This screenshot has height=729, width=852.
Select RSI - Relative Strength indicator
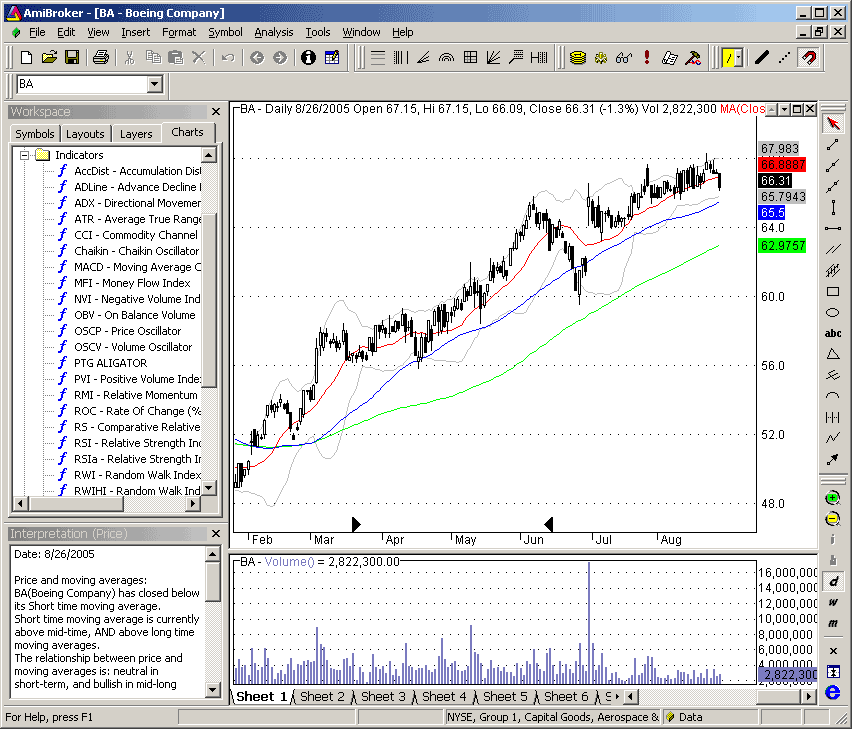[137, 443]
